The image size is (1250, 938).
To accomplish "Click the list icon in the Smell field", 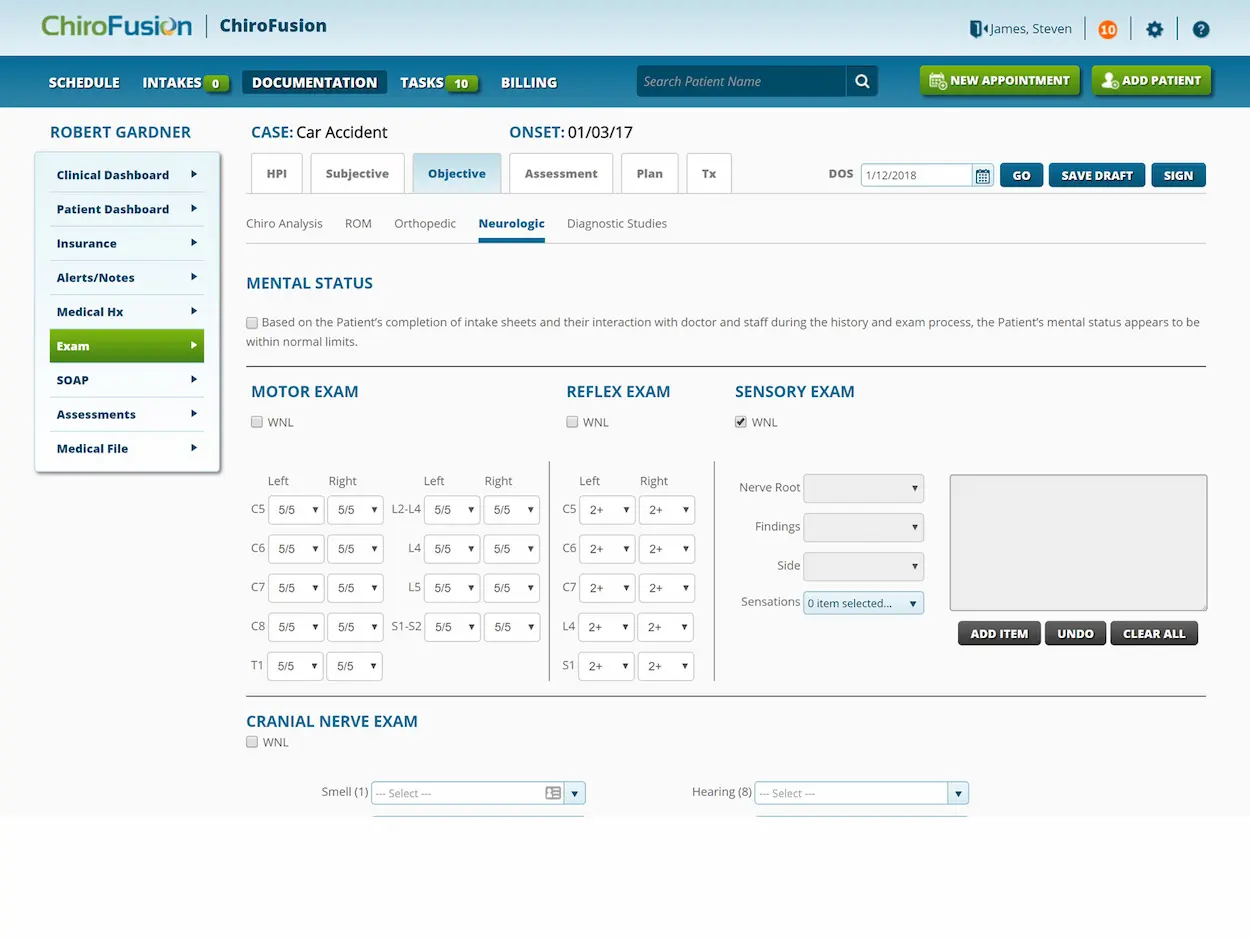I will (553, 792).
